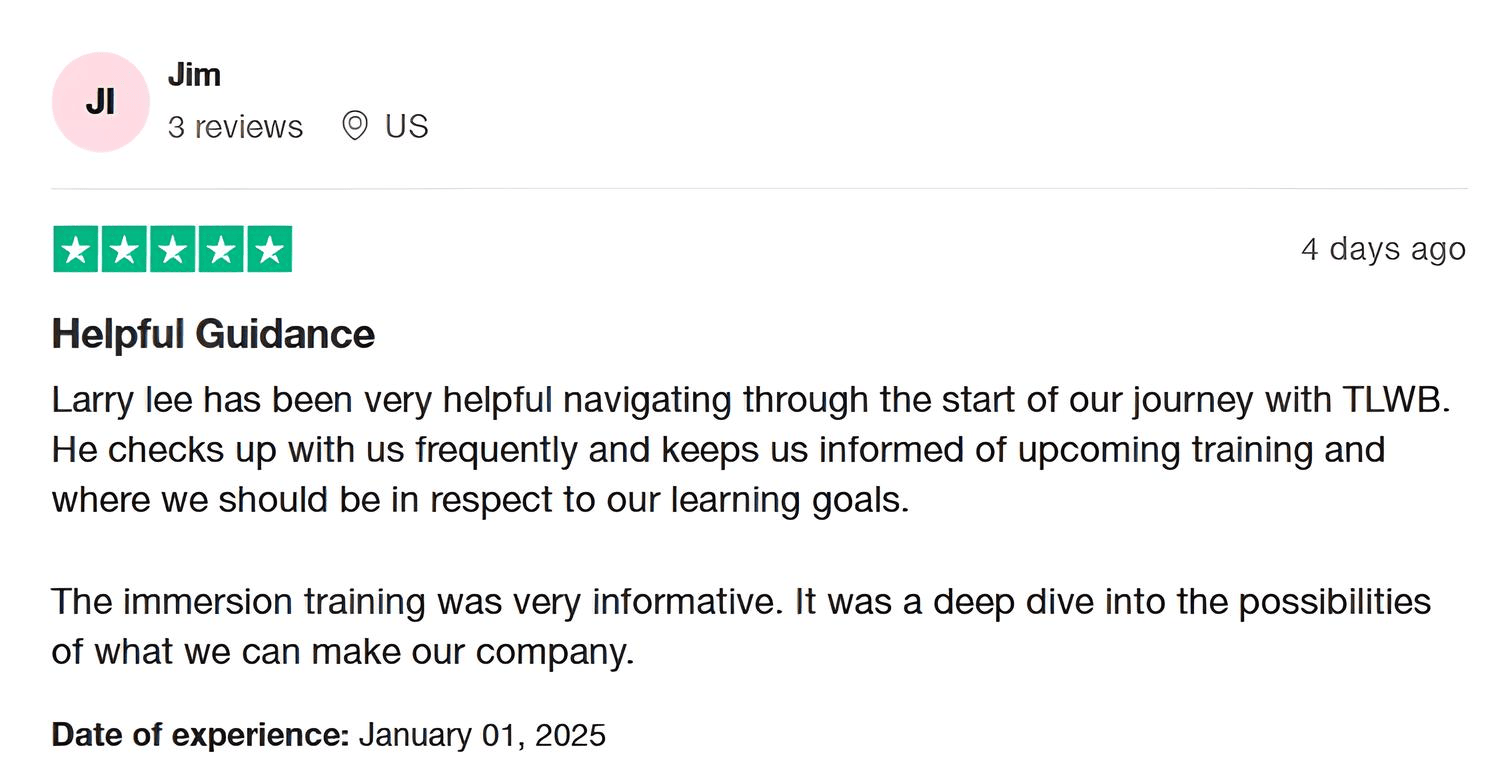Click the fifth green rating star

(268, 250)
